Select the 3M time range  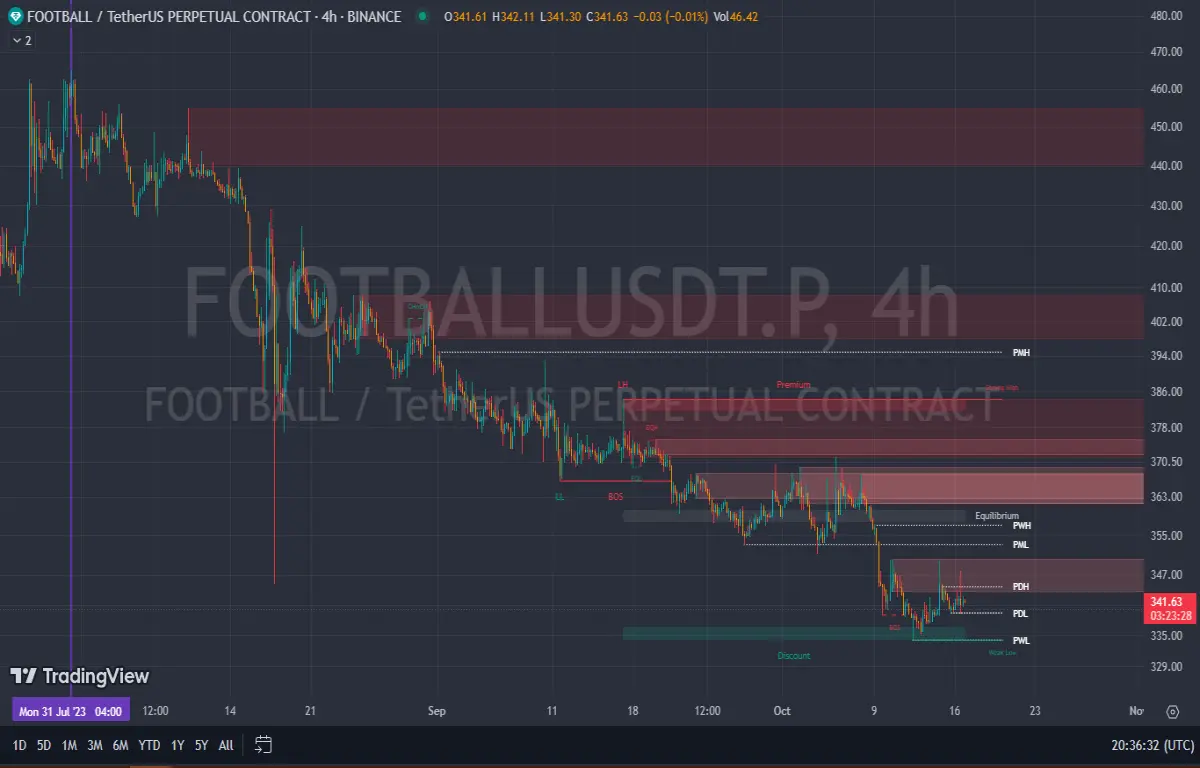pyautogui.click(x=95, y=745)
